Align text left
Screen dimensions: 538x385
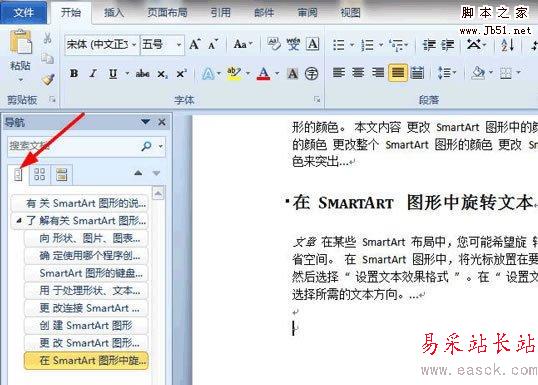(x=339, y=73)
